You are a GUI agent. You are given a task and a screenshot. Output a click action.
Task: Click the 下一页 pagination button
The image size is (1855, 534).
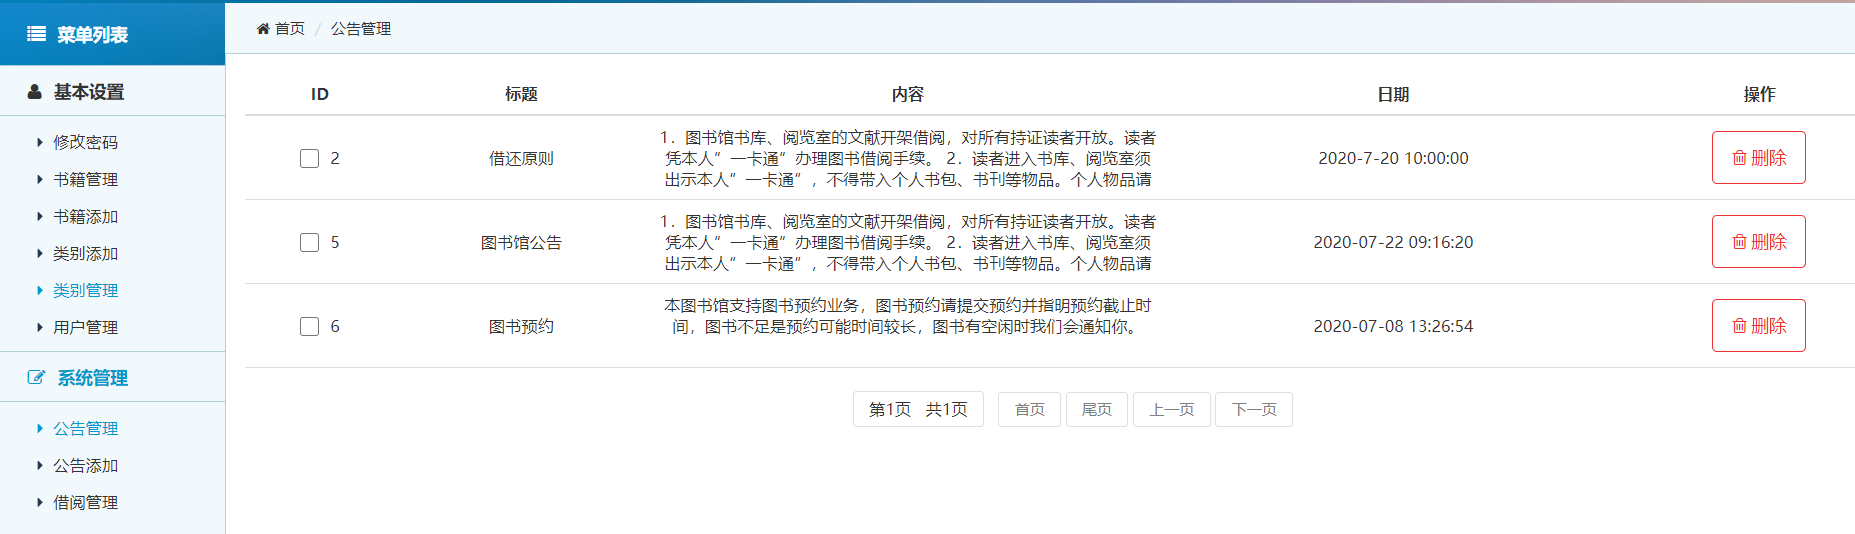point(1254,409)
